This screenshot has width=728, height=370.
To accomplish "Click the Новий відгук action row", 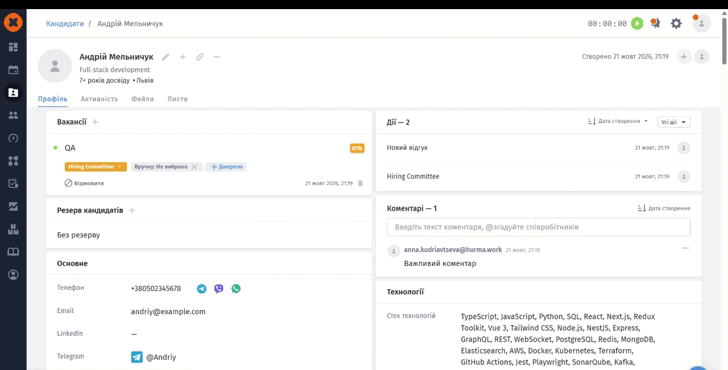I will (x=539, y=148).
